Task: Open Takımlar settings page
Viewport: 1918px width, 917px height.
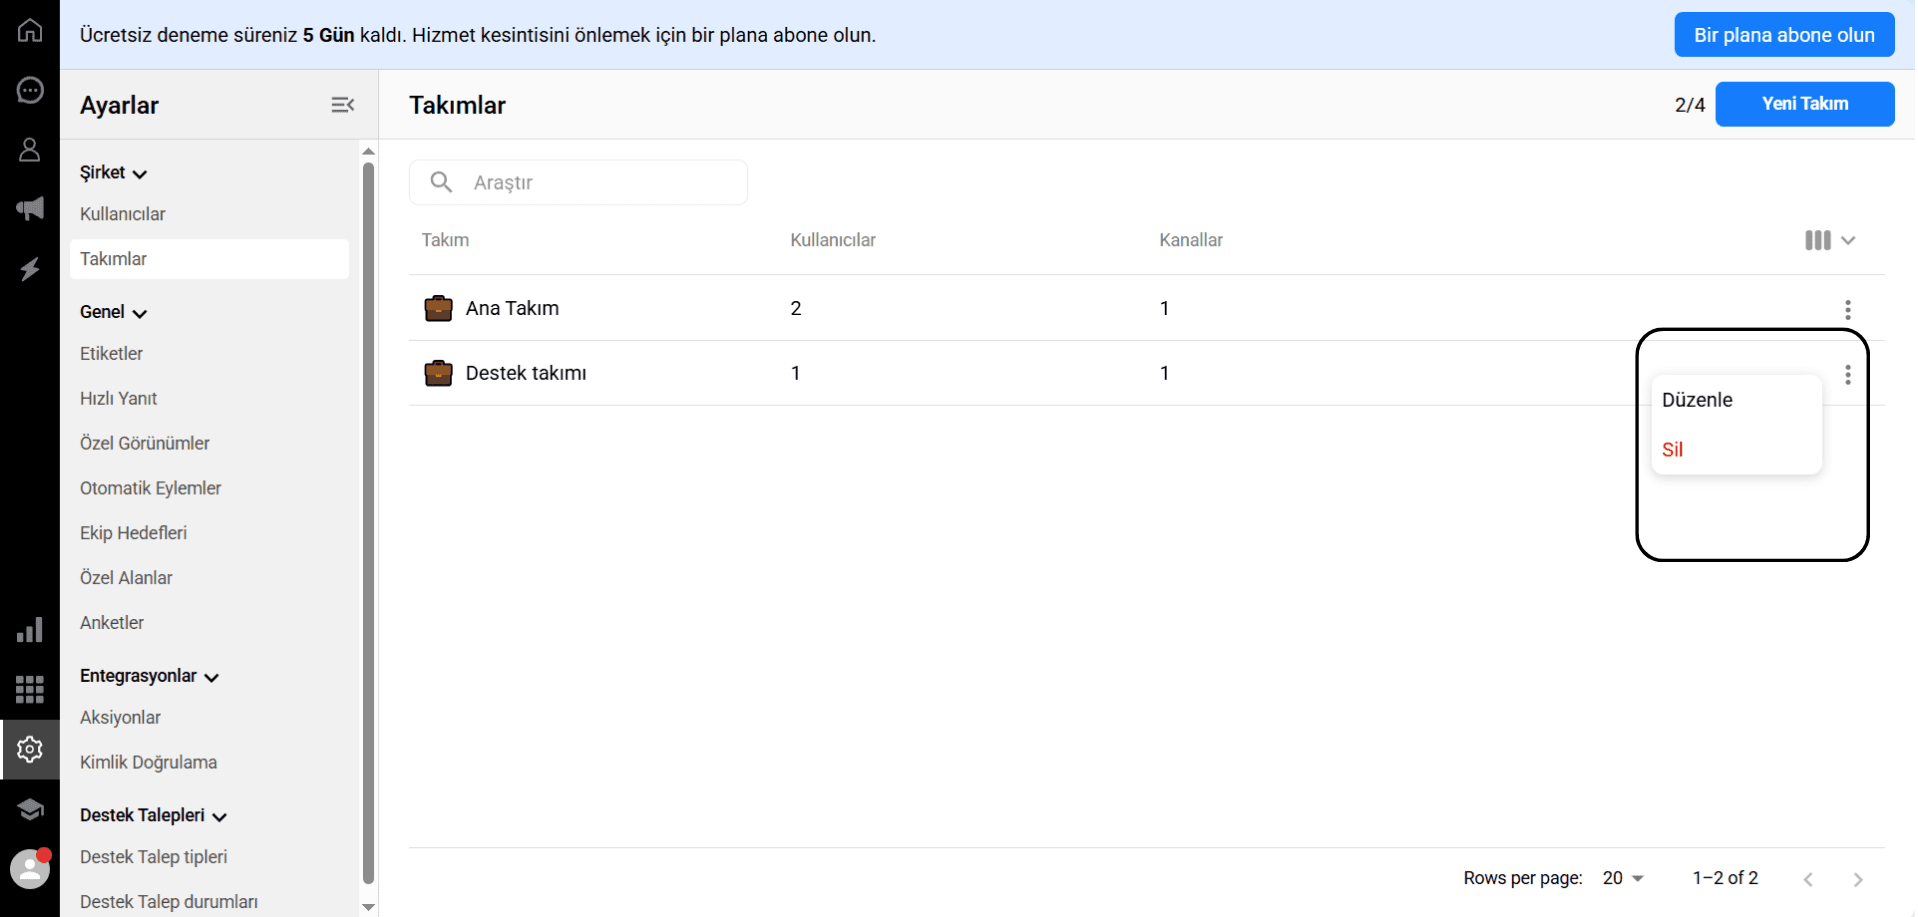Action: tap(209, 259)
